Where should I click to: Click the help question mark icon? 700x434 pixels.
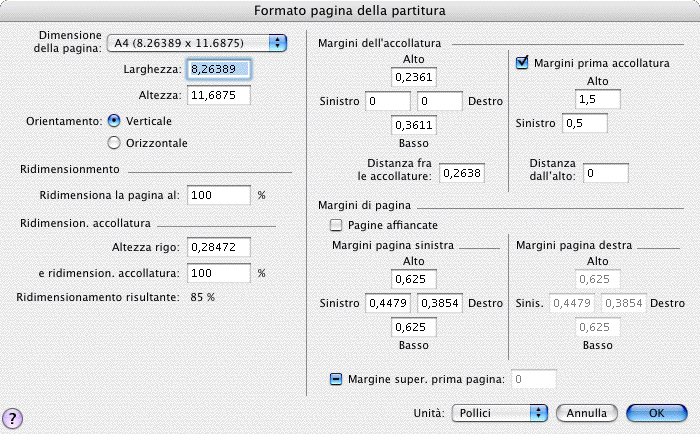(14, 417)
